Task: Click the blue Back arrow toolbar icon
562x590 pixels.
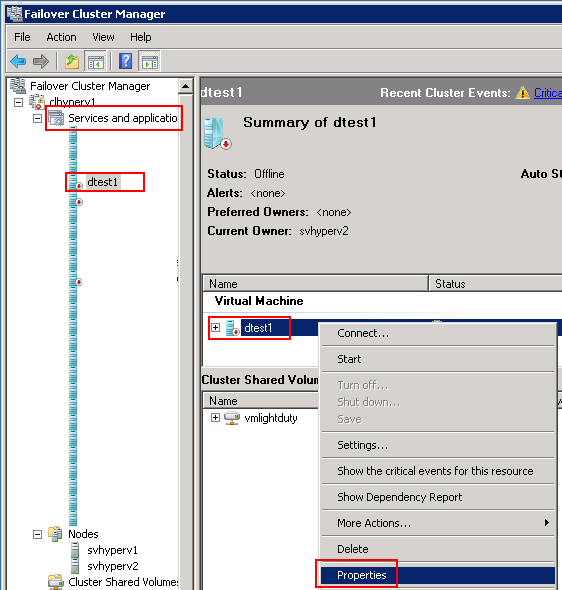Action: [x=18, y=61]
